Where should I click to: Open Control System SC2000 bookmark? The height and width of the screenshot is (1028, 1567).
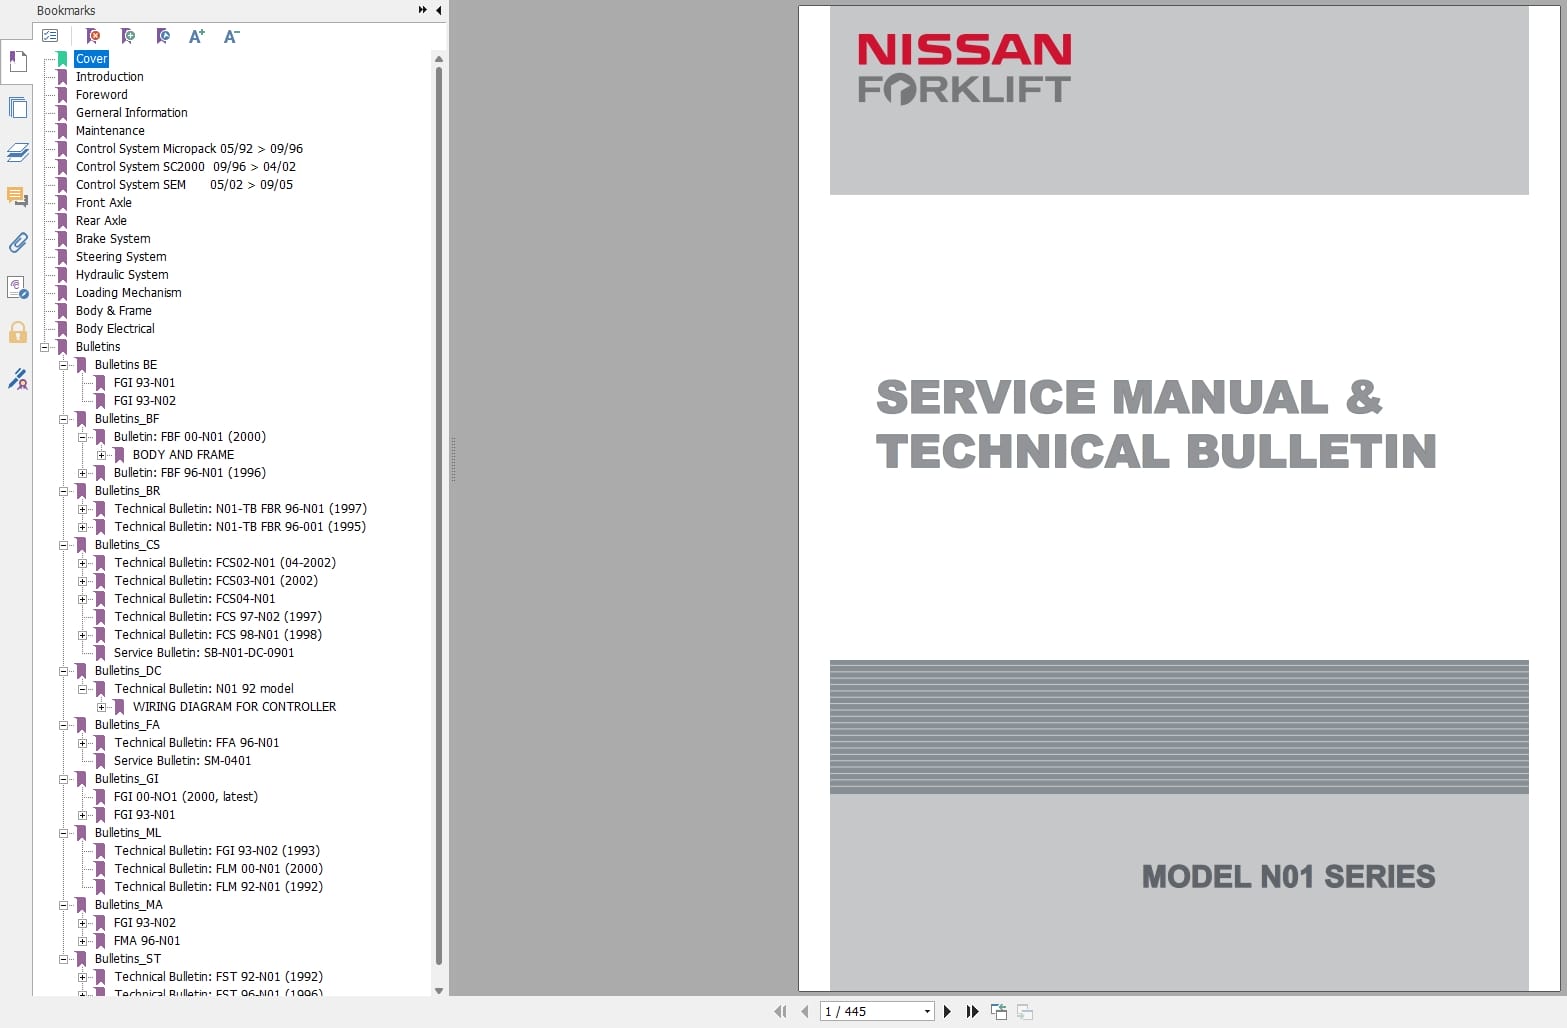click(185, 167)
